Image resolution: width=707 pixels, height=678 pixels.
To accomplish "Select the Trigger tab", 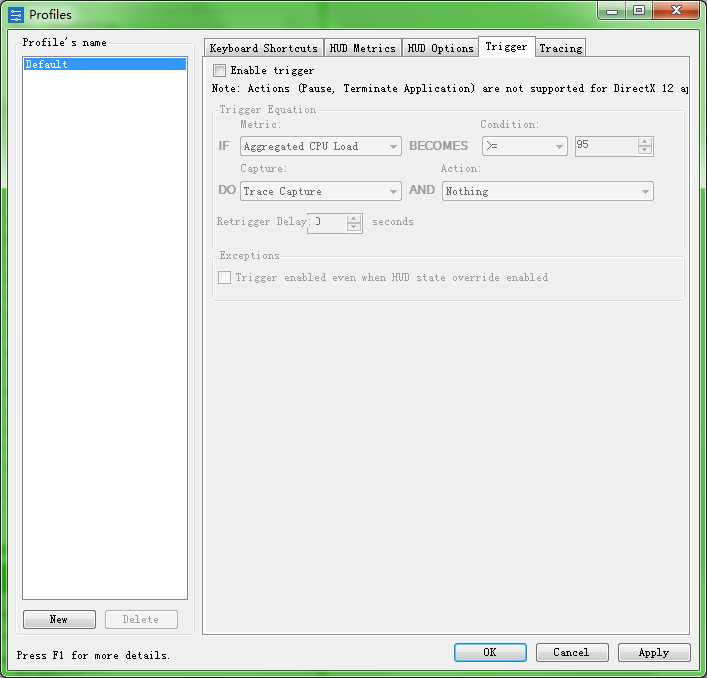I will (x=506, y=46).
